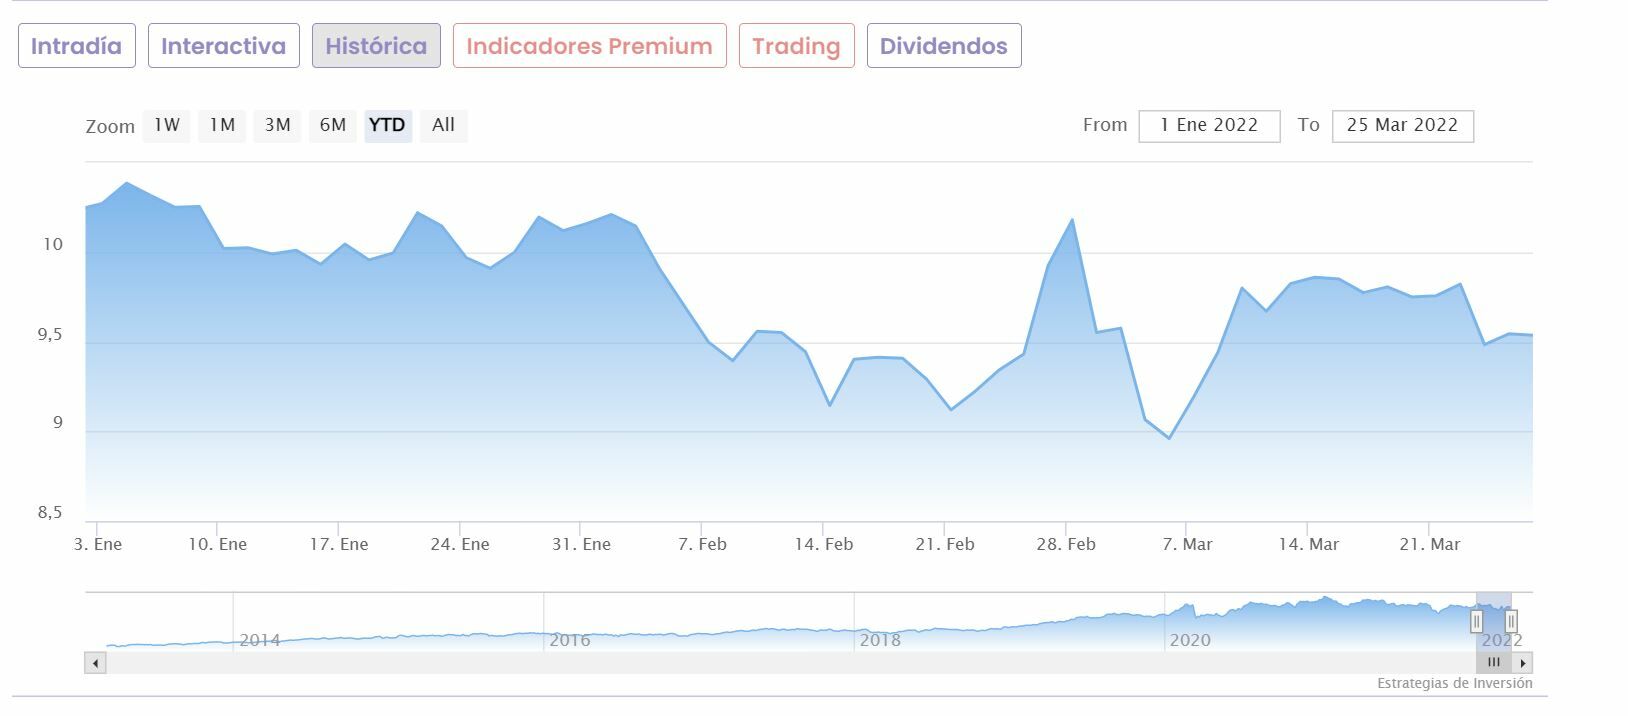Edit the To date field
Image resolution: width=1628 pixels, height=716 pixels.
[x=1402, y=126]
